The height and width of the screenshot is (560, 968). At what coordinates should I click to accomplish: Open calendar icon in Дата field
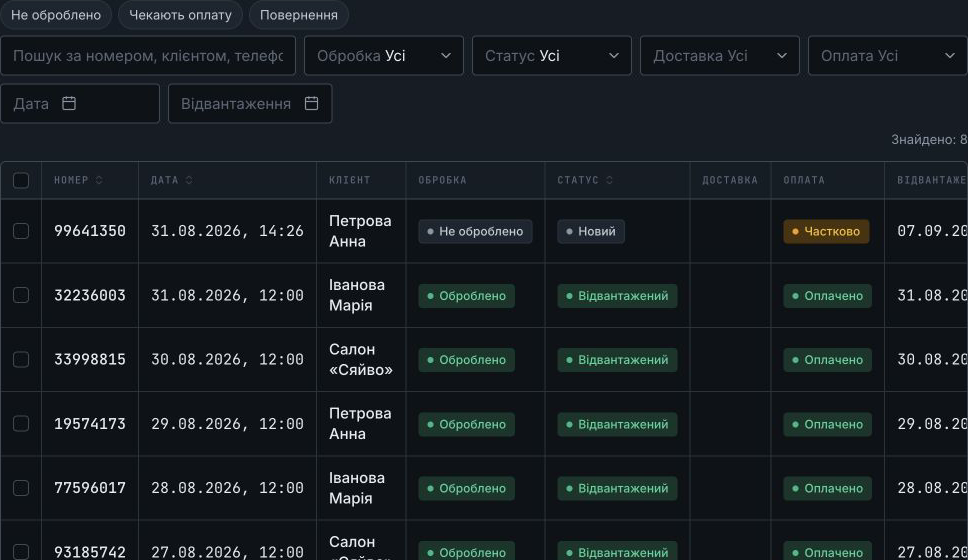pyautogui.click(x=69, y=103)
